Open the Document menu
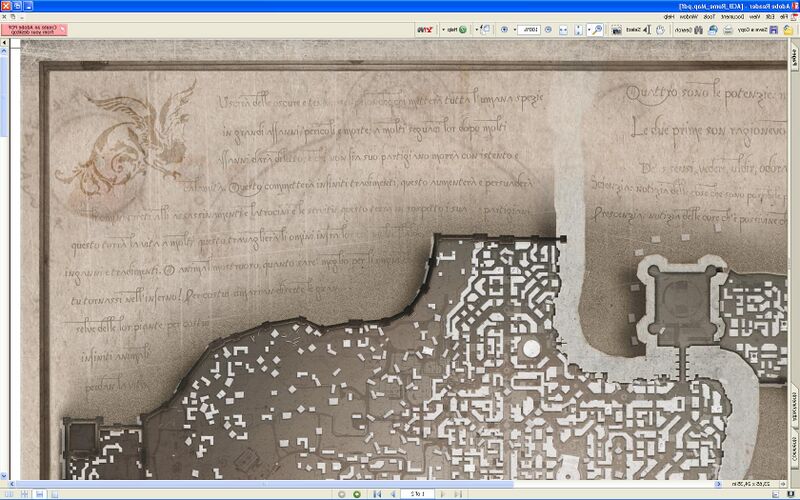 point(733,16)
